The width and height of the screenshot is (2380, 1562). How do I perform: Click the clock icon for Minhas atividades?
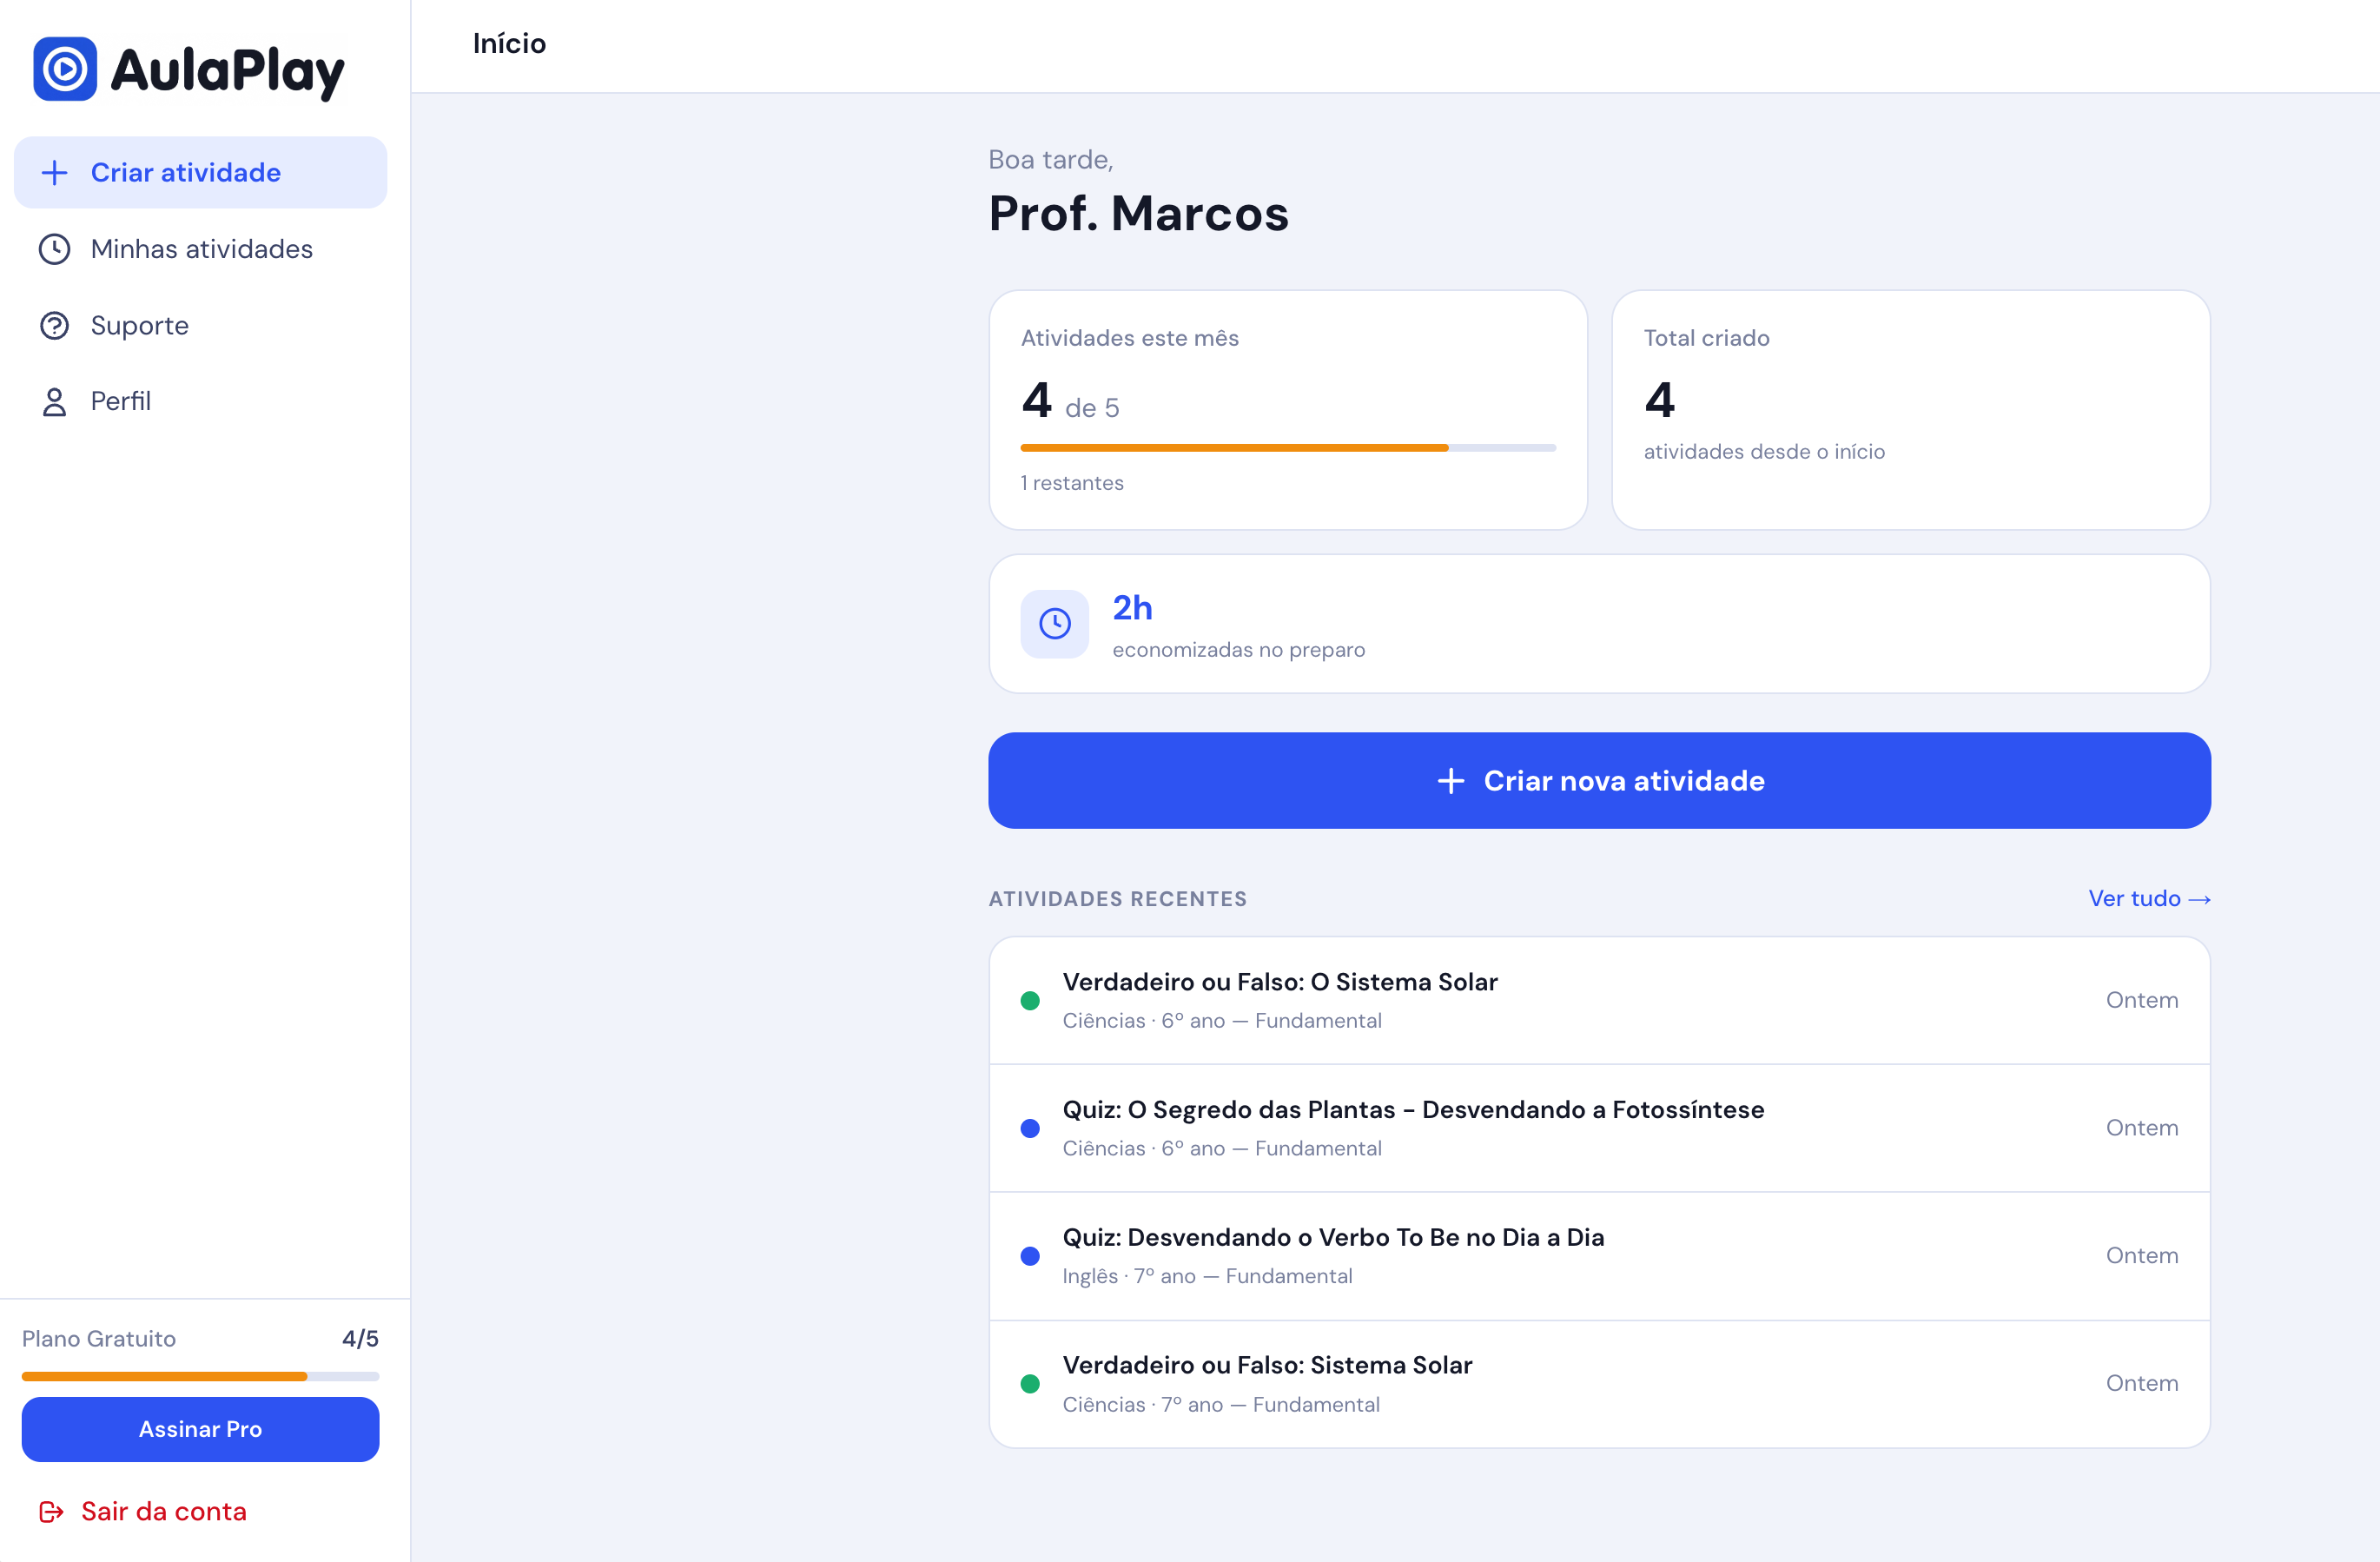coord(54,249)
